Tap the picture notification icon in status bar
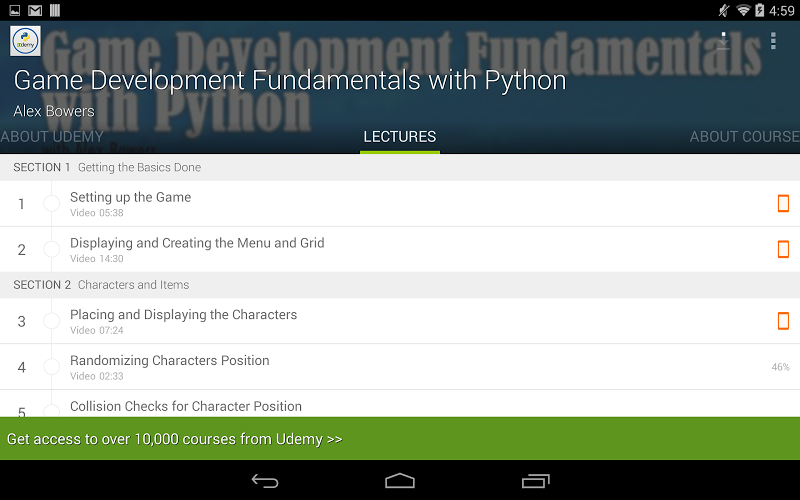Screen dimensions: 800x500 point(15,10)
